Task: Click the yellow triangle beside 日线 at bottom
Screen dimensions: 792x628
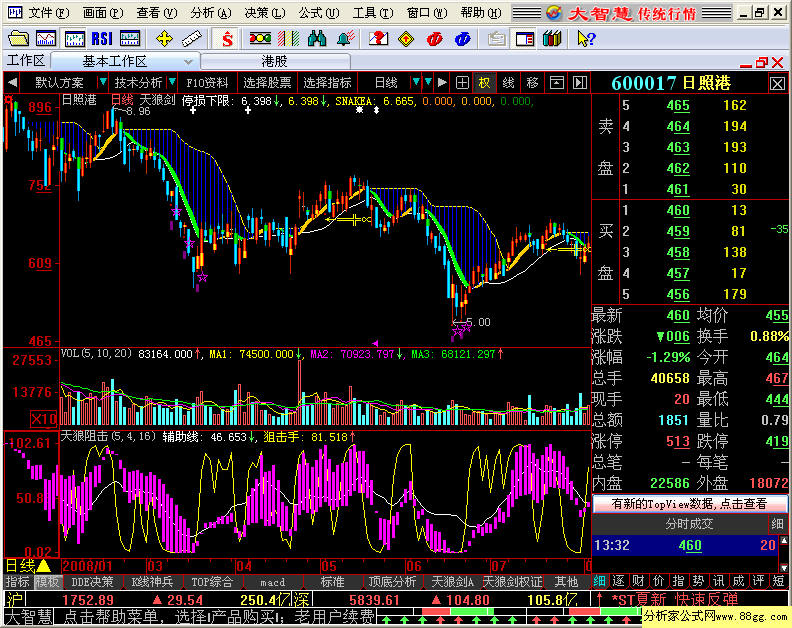Action: pyautogui.click(x=43, y=565)
